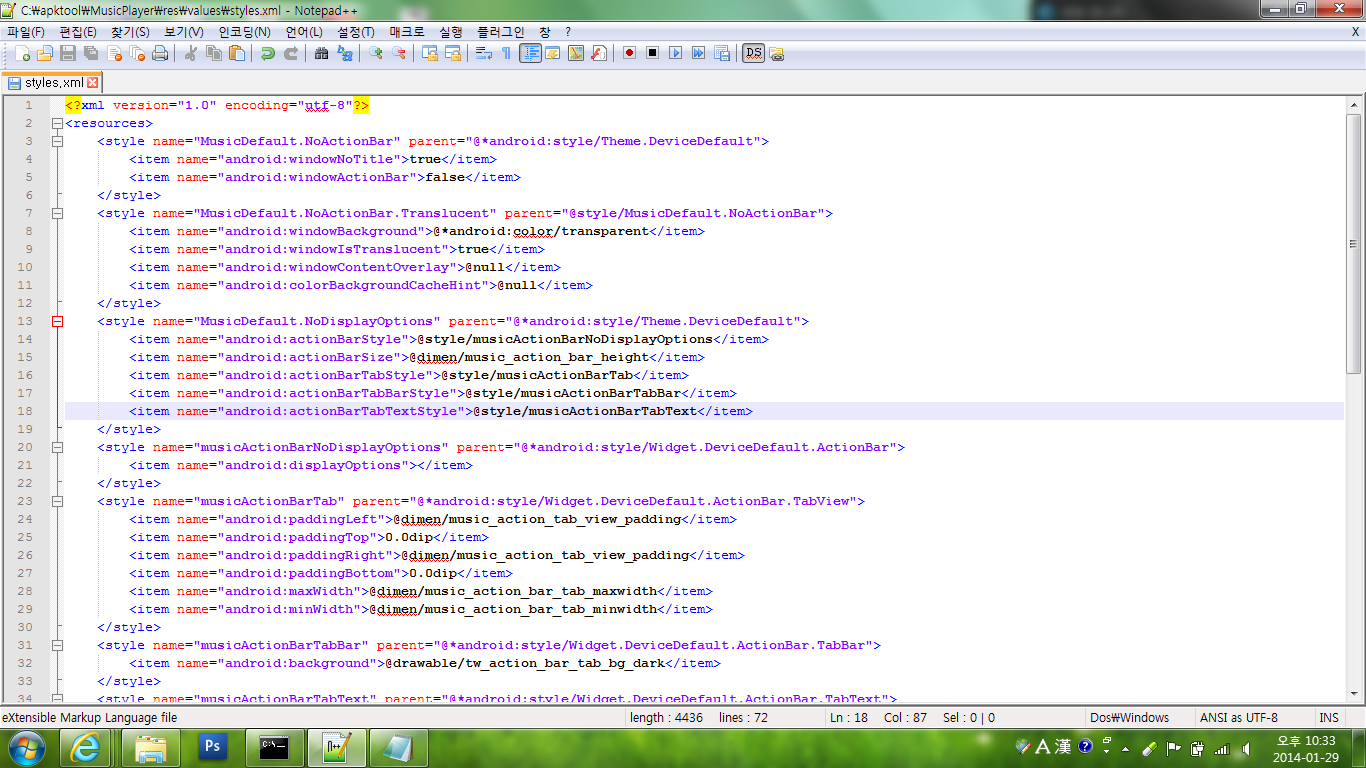
Task: Toggle Show all characters pilcrow button
Action: [x=506, y=53]
